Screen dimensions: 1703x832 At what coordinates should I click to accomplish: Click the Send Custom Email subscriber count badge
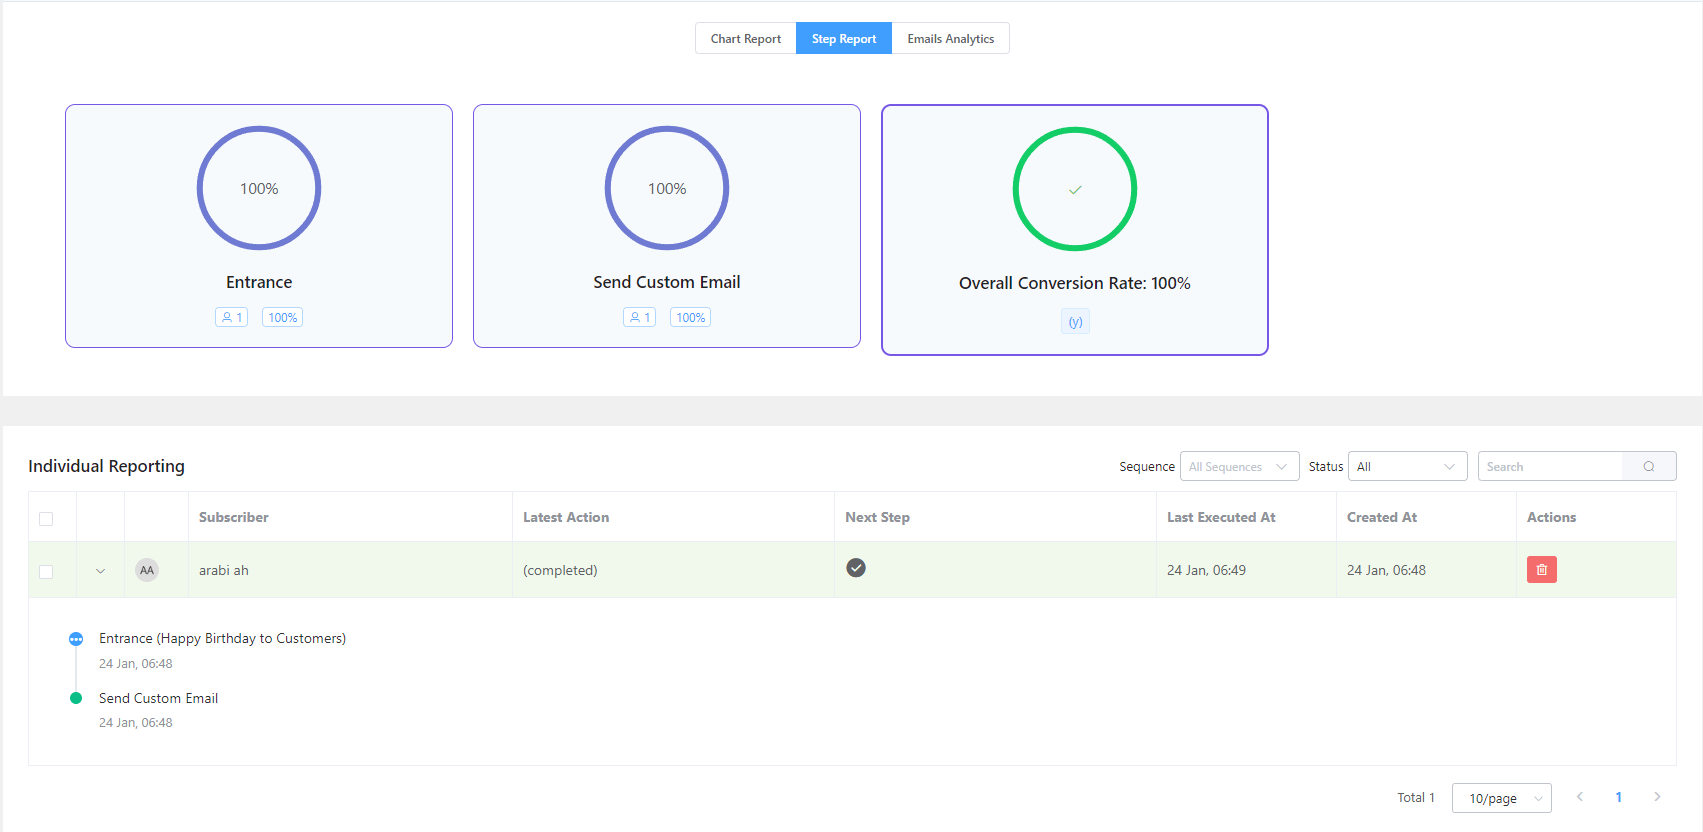click(640, 317)
